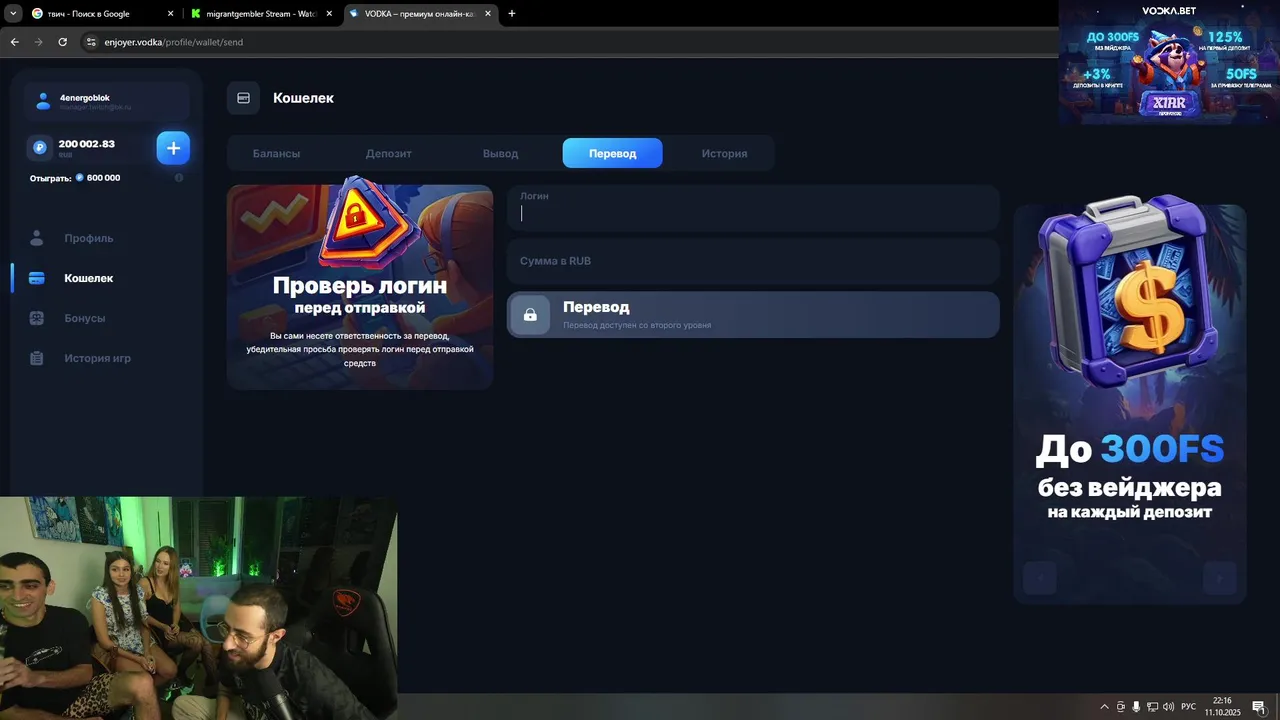Click the История игр clipboard icon

pyautogui.click(x=37, y=358)
